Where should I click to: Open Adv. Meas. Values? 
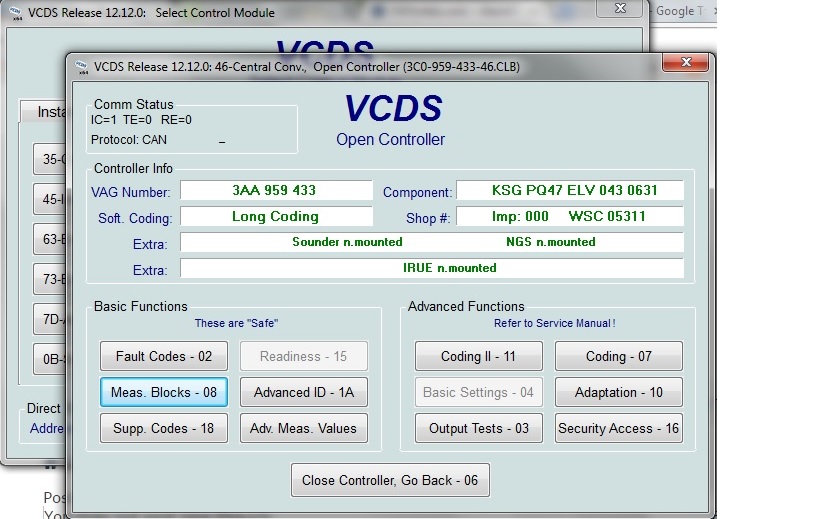pyautogui.click(x=304, y=428)
